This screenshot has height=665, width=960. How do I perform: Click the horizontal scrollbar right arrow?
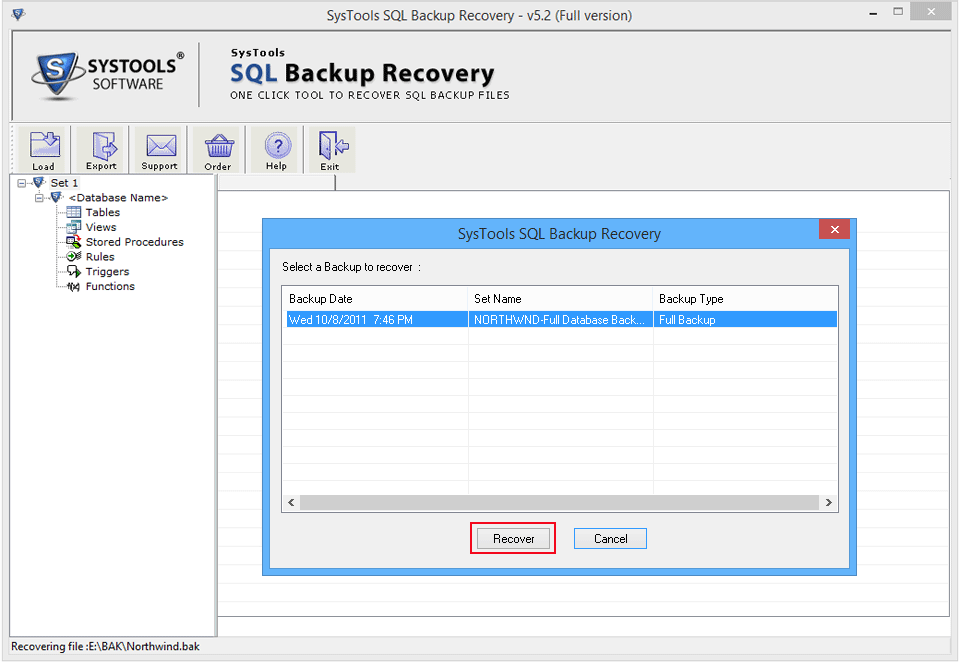pos(828,503)
